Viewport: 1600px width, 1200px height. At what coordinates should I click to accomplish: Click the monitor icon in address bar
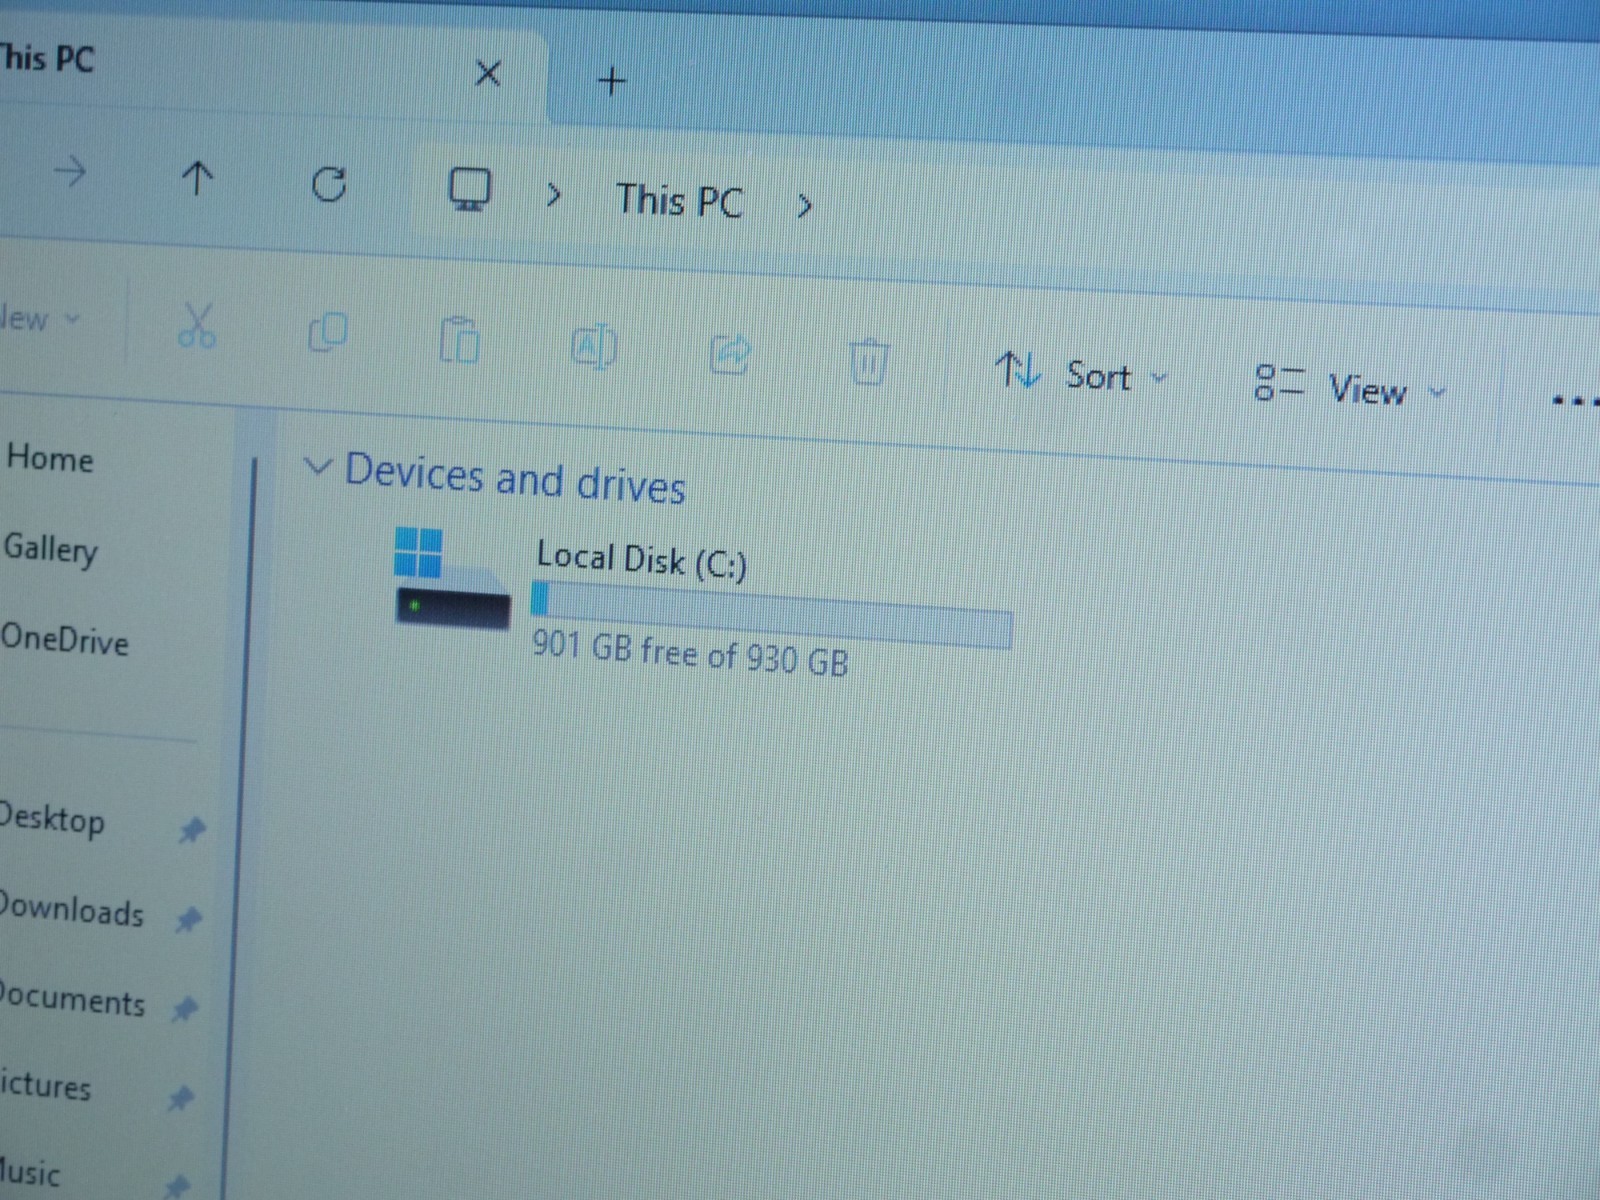[x=469, y=189]
